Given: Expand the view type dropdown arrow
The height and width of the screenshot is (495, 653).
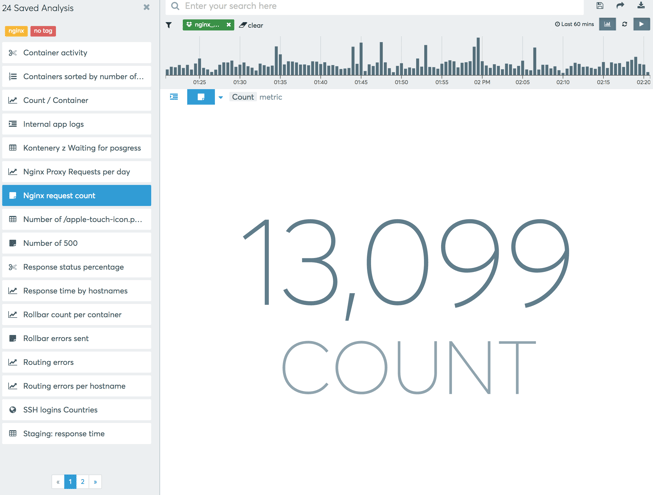Looking at the screenshot, I should click(x=221, y=98).
